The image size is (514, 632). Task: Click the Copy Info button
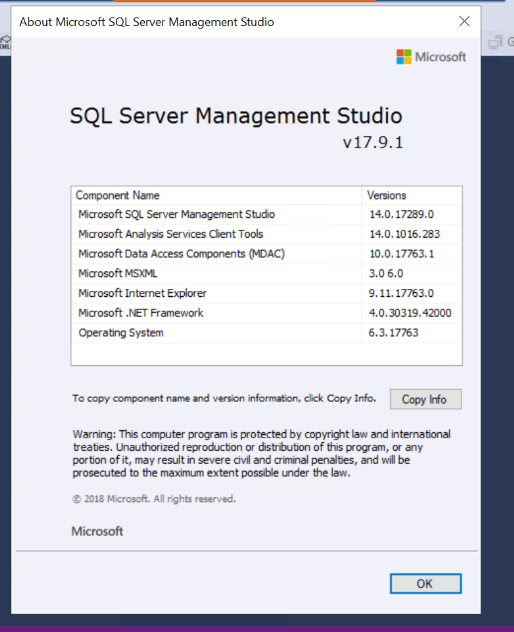425,399
